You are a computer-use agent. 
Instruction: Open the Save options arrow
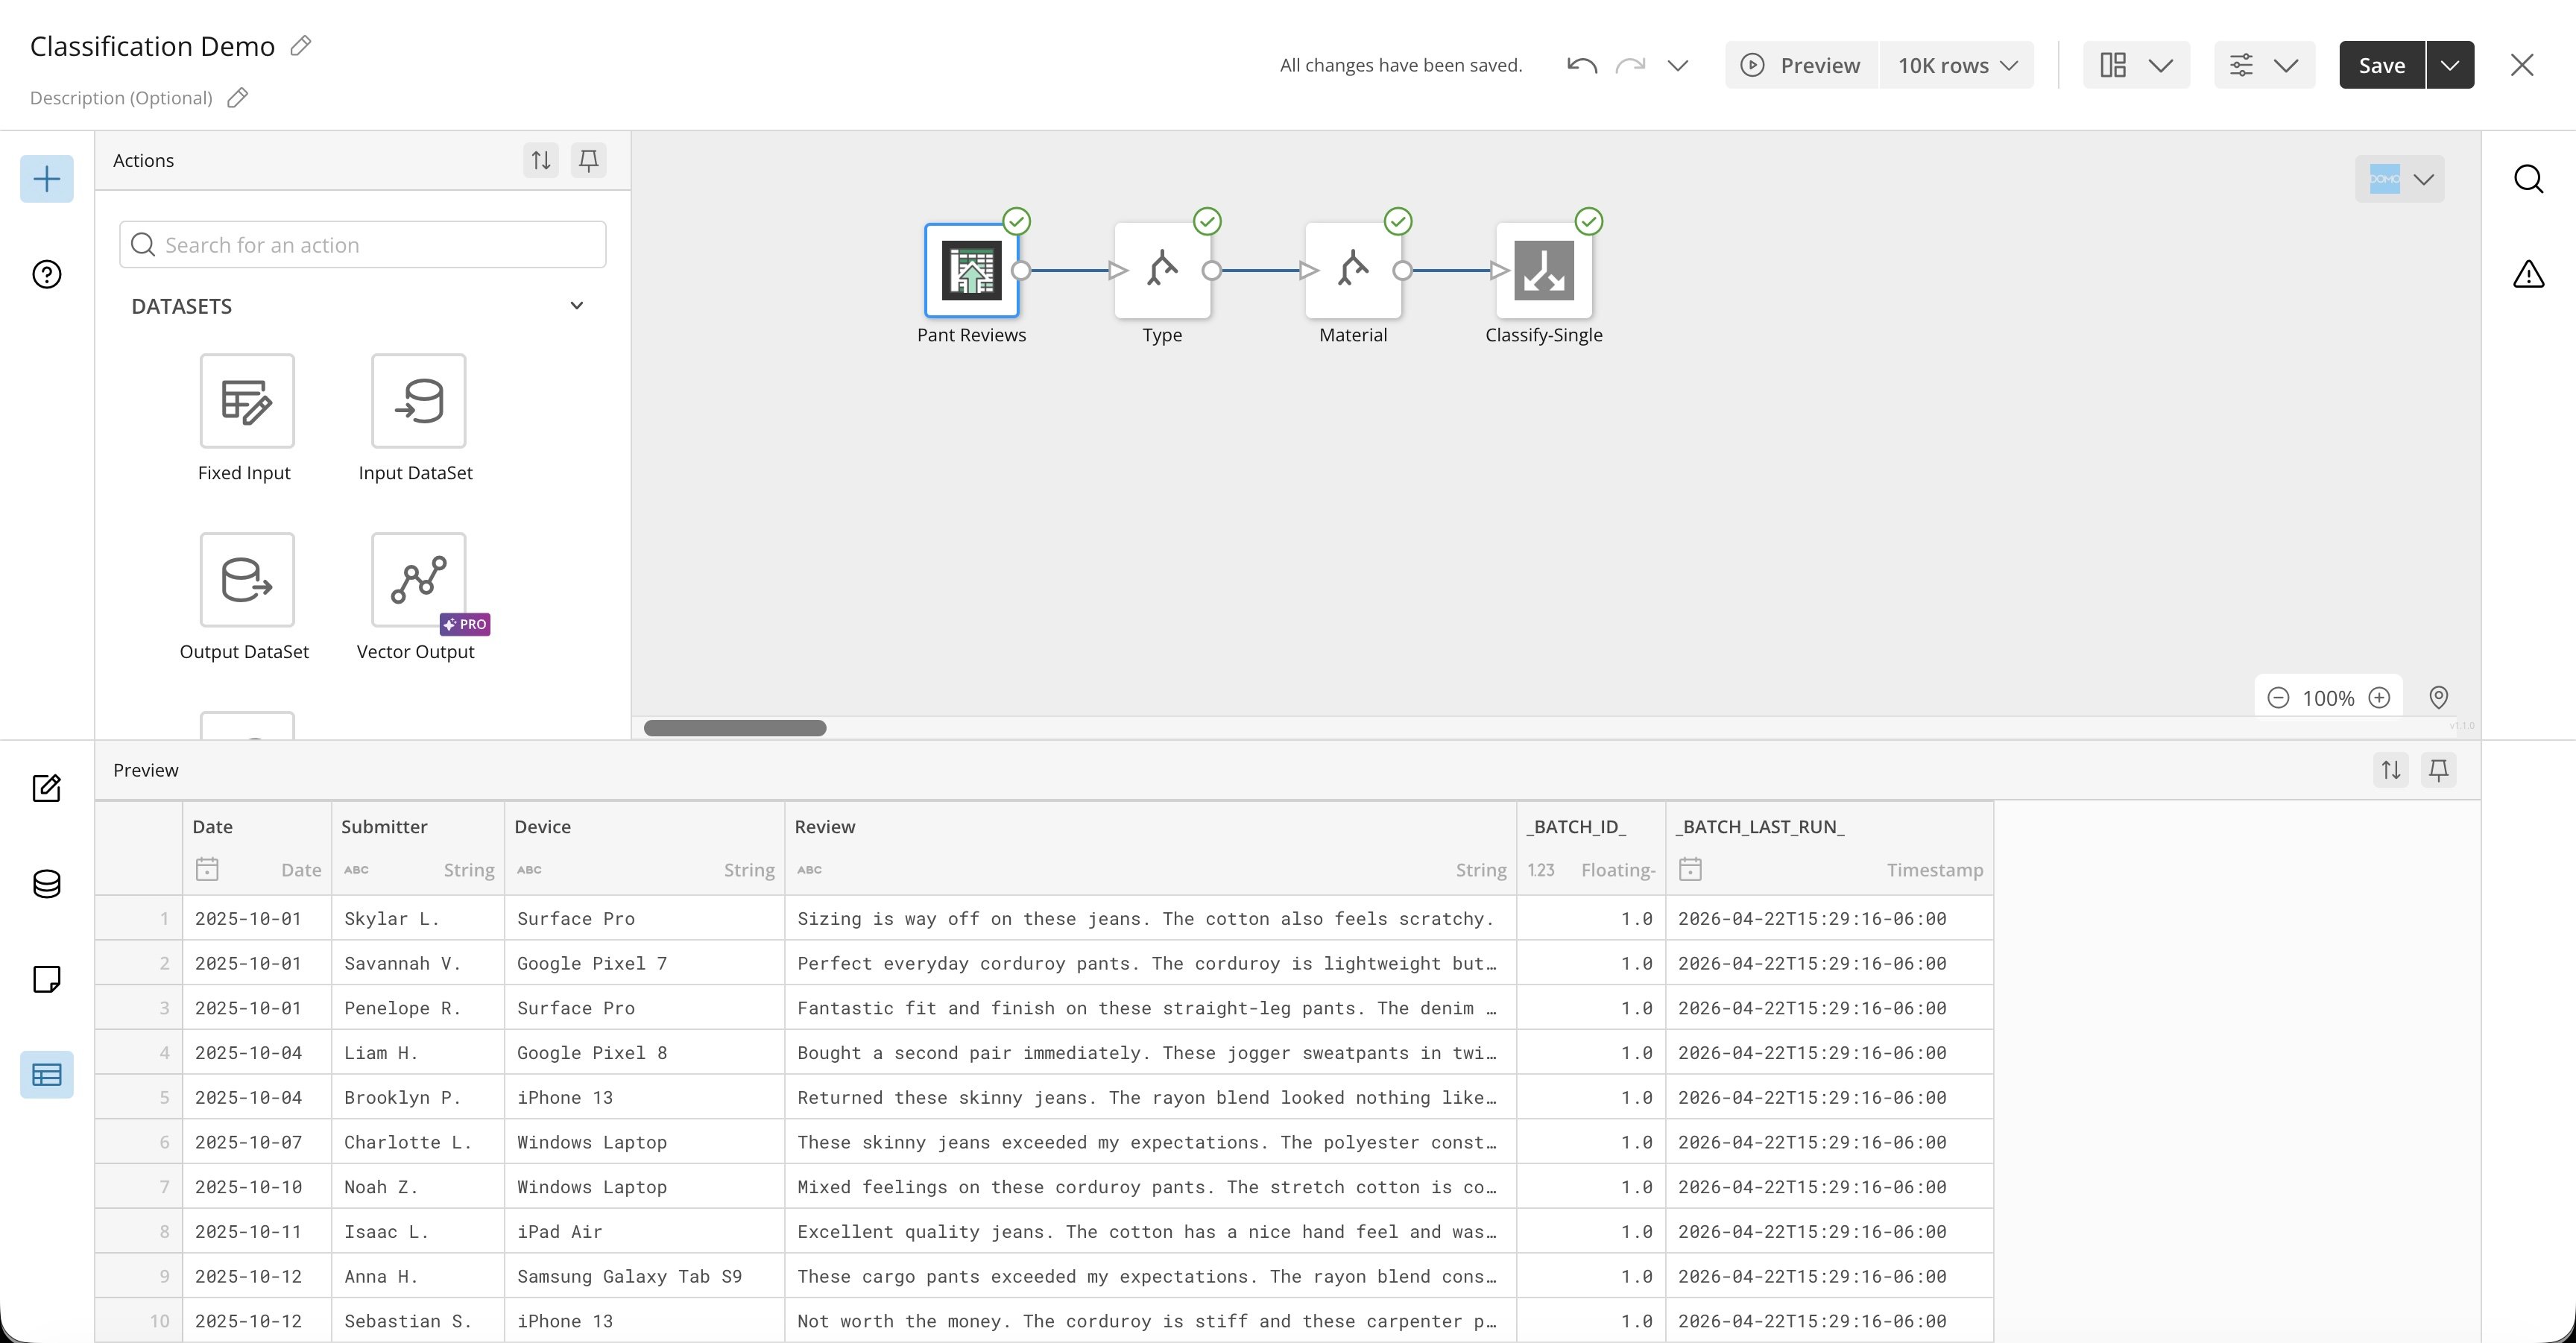click(2450, 65)
